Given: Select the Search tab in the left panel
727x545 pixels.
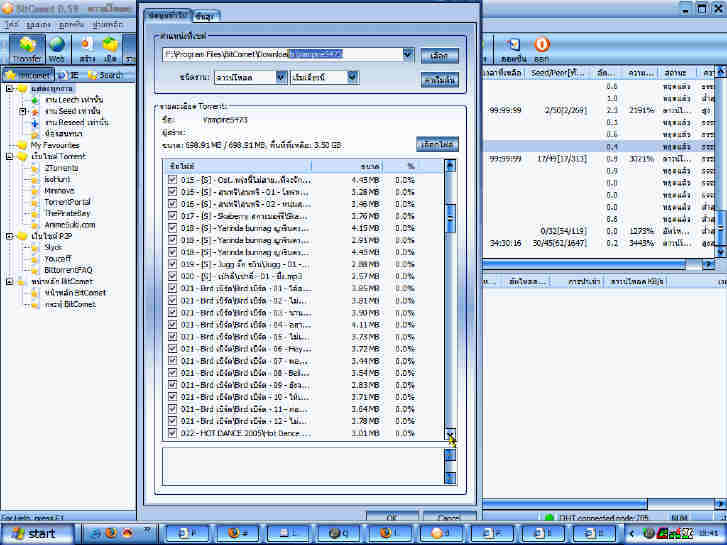Looking at the screenshot, I should point(106,75).
